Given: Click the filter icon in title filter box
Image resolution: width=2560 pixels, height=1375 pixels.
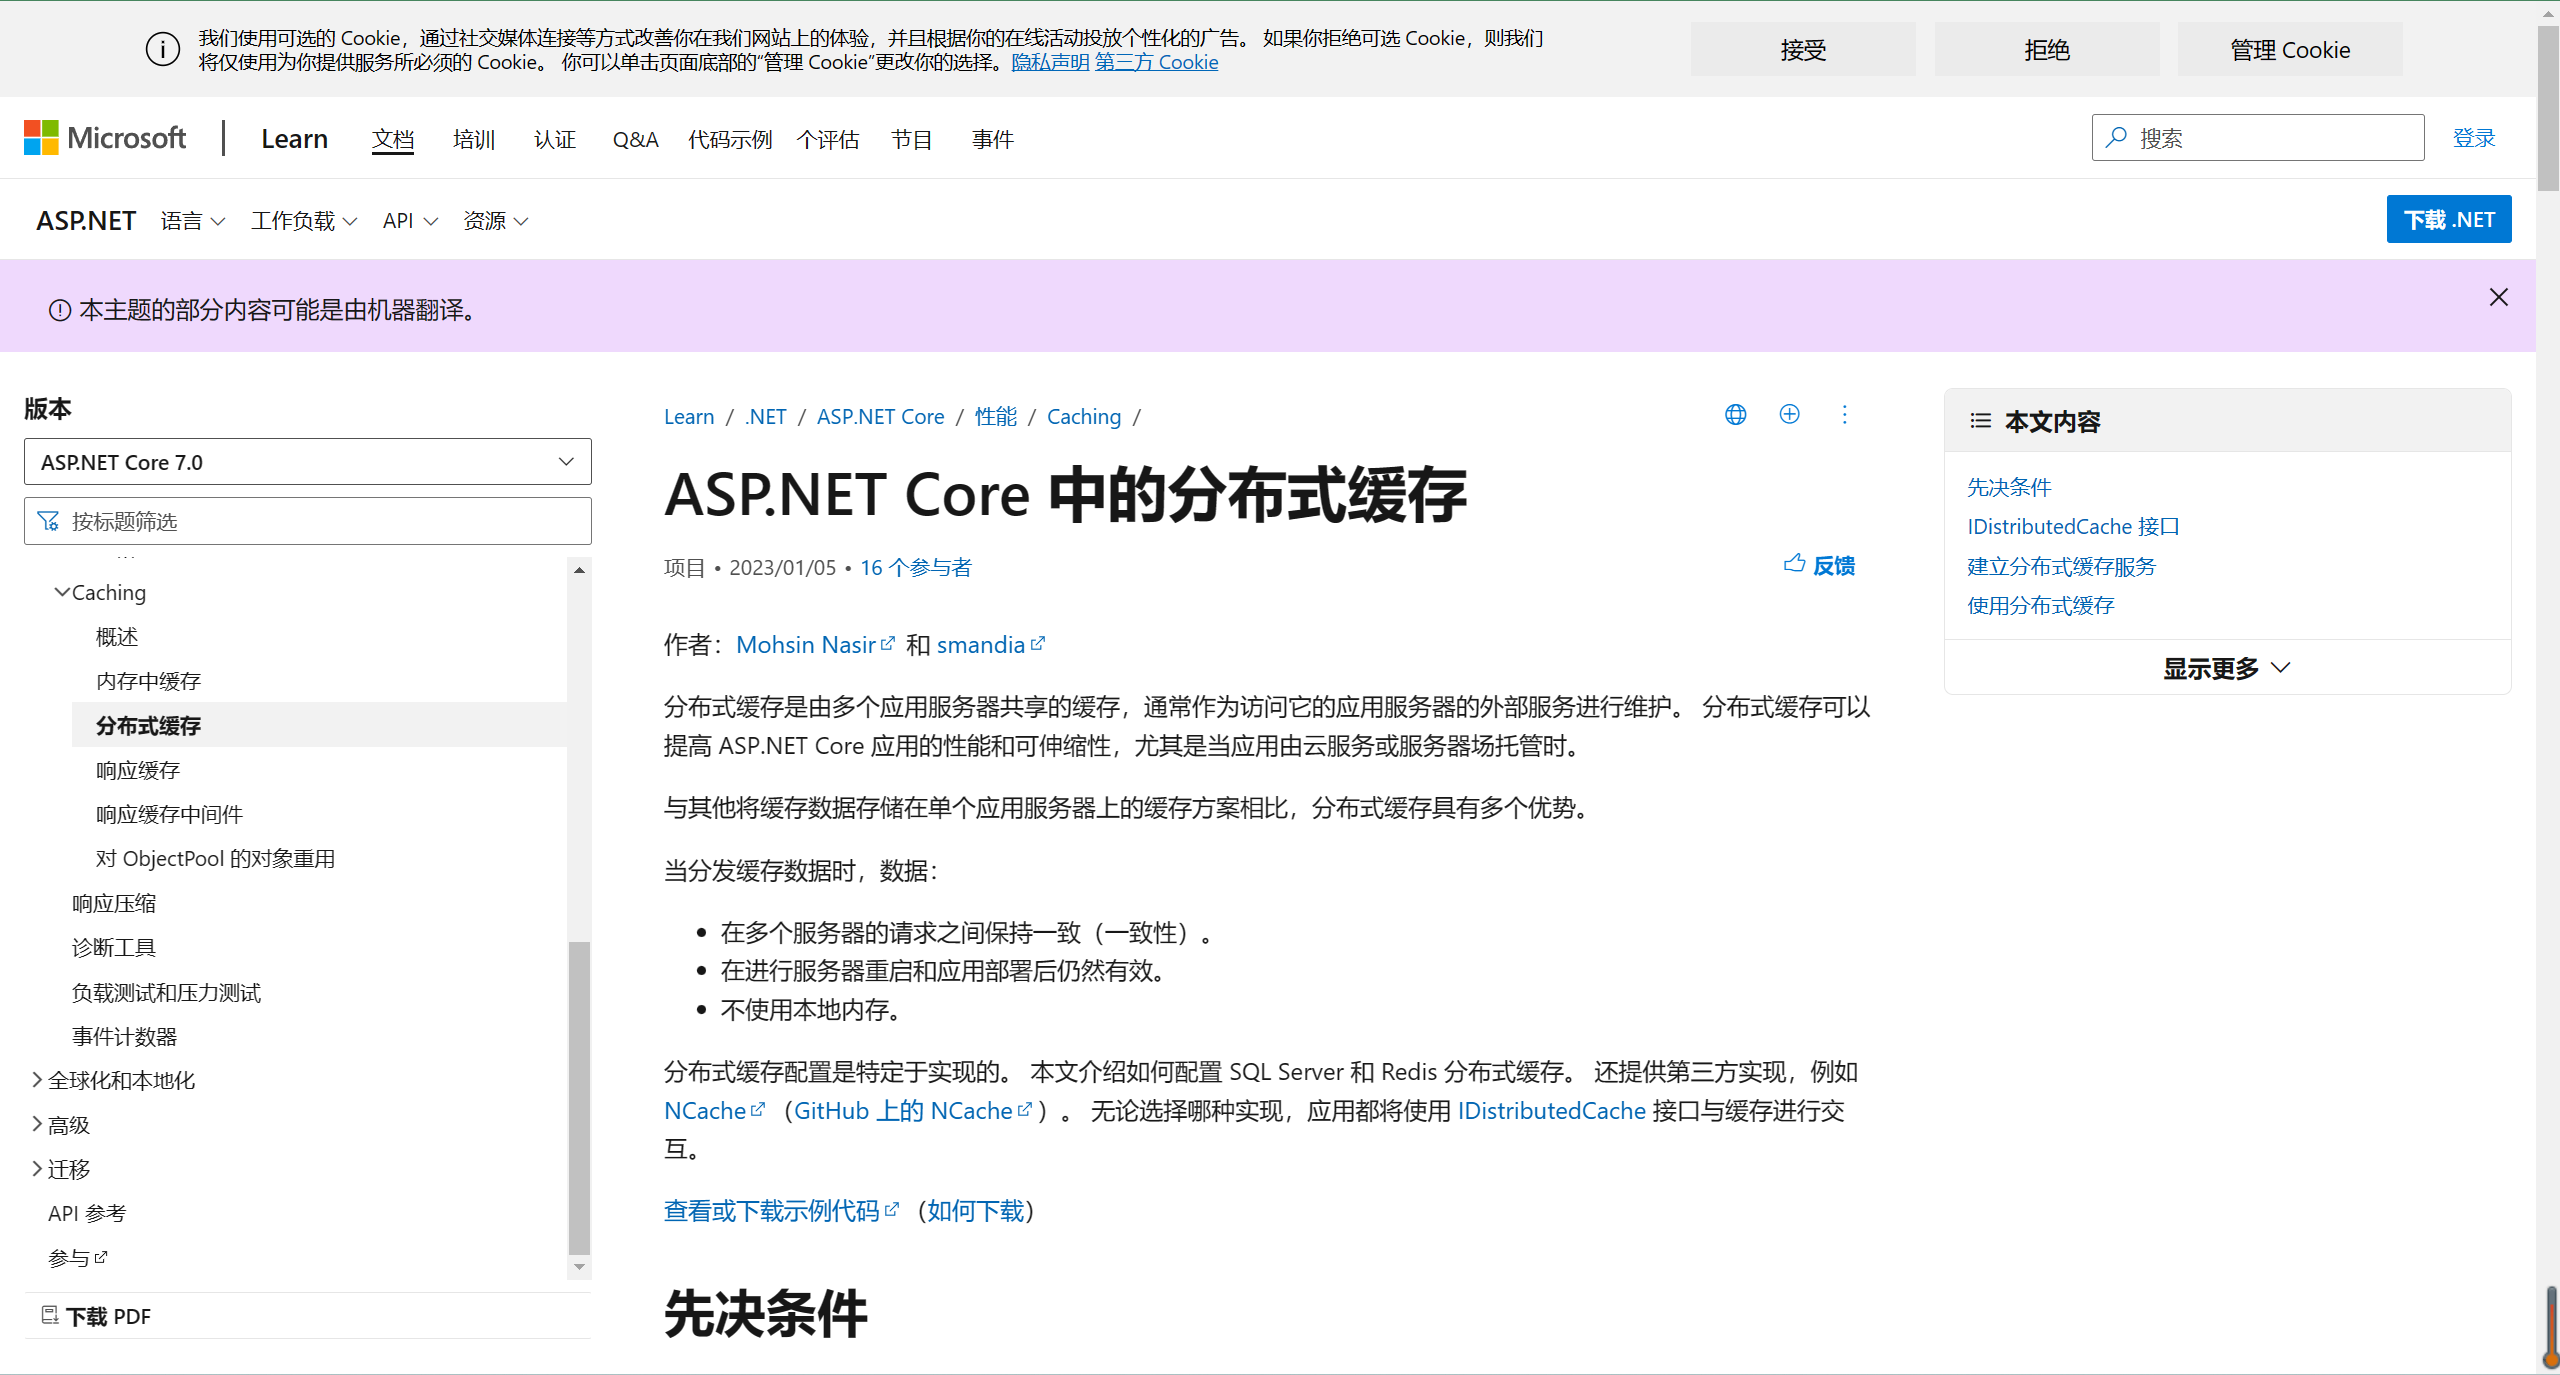Looking at the screenshot, I should (48, 521).
